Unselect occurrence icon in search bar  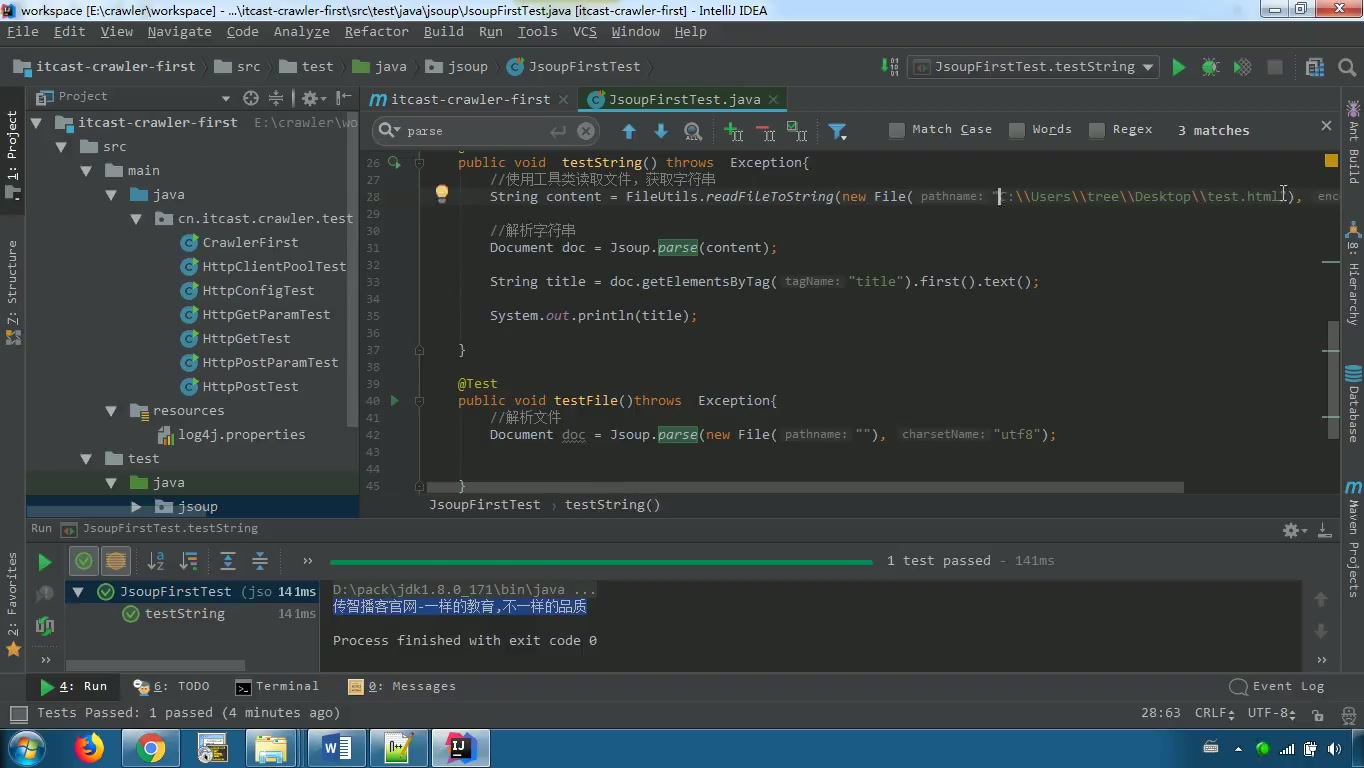pyautogui.click(x=765, y=131)
